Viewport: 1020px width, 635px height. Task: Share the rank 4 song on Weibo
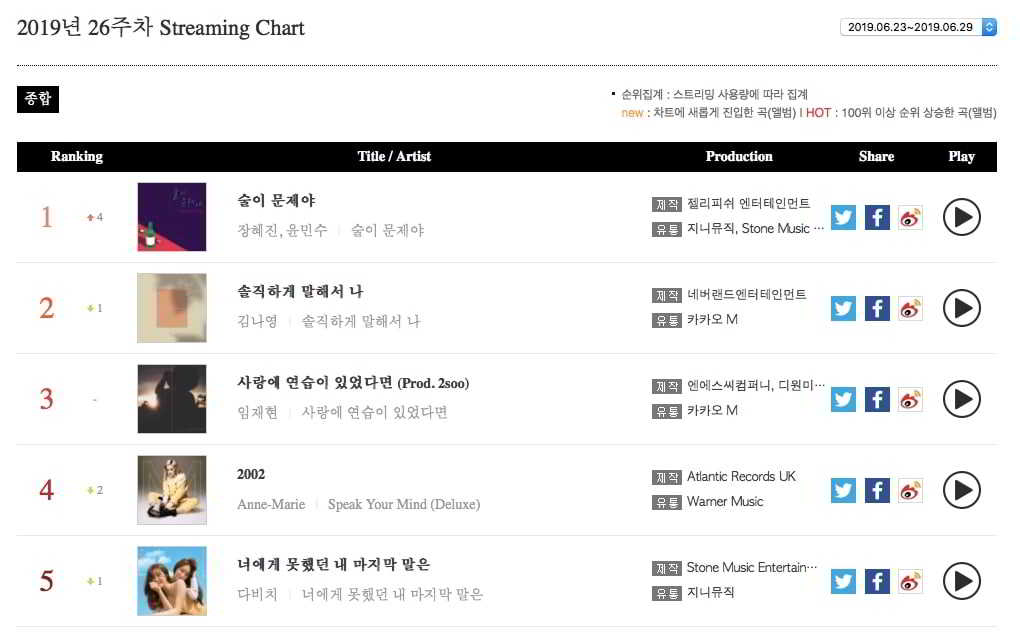coord(910,490)
